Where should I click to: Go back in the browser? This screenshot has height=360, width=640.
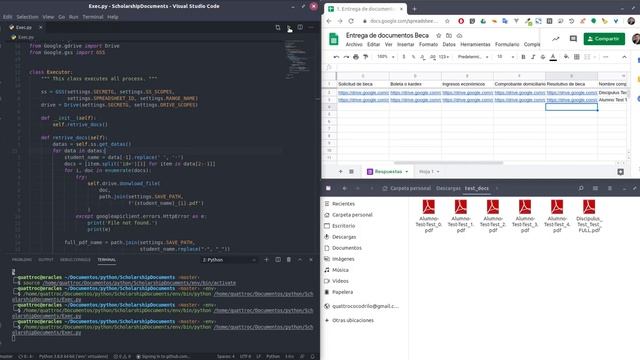pos(329,21)
